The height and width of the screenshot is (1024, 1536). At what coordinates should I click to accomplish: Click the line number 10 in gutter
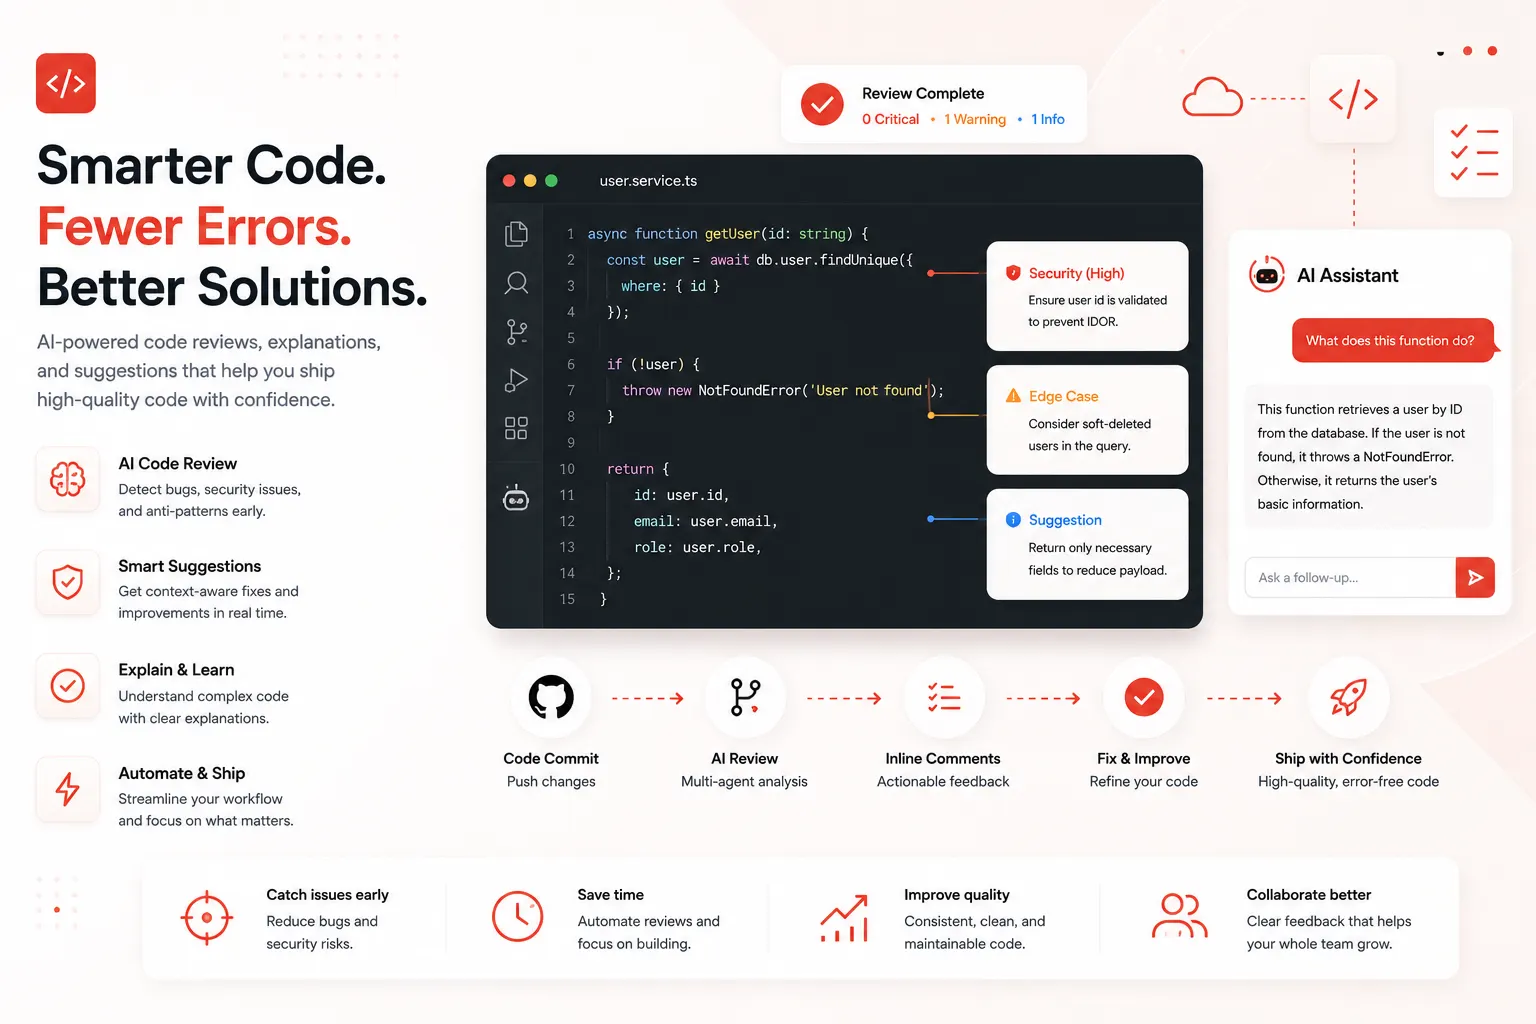(x=567, y=469)
